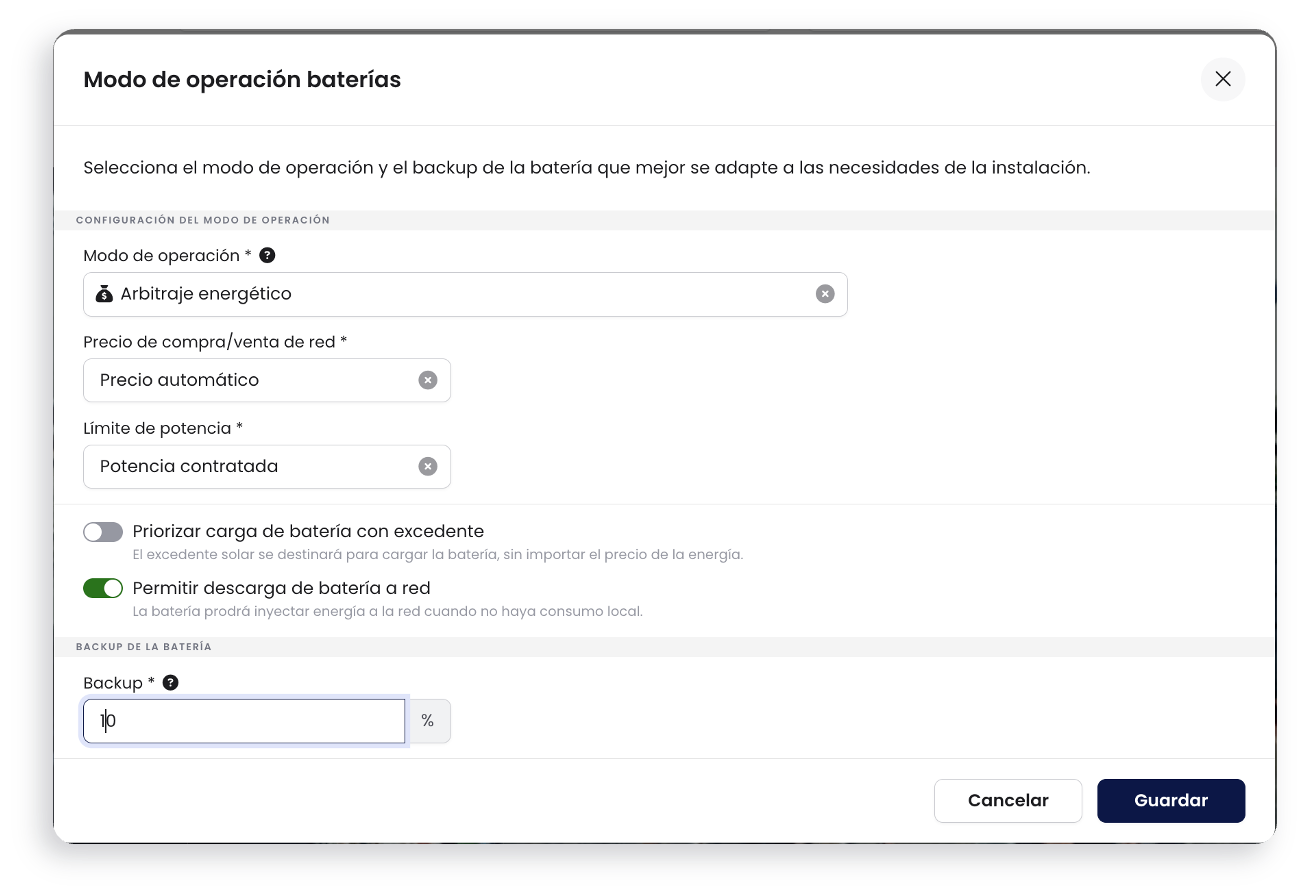
Task: Click the 'La batería prodrá inyectar energía' description
Action: coord(387,611)
